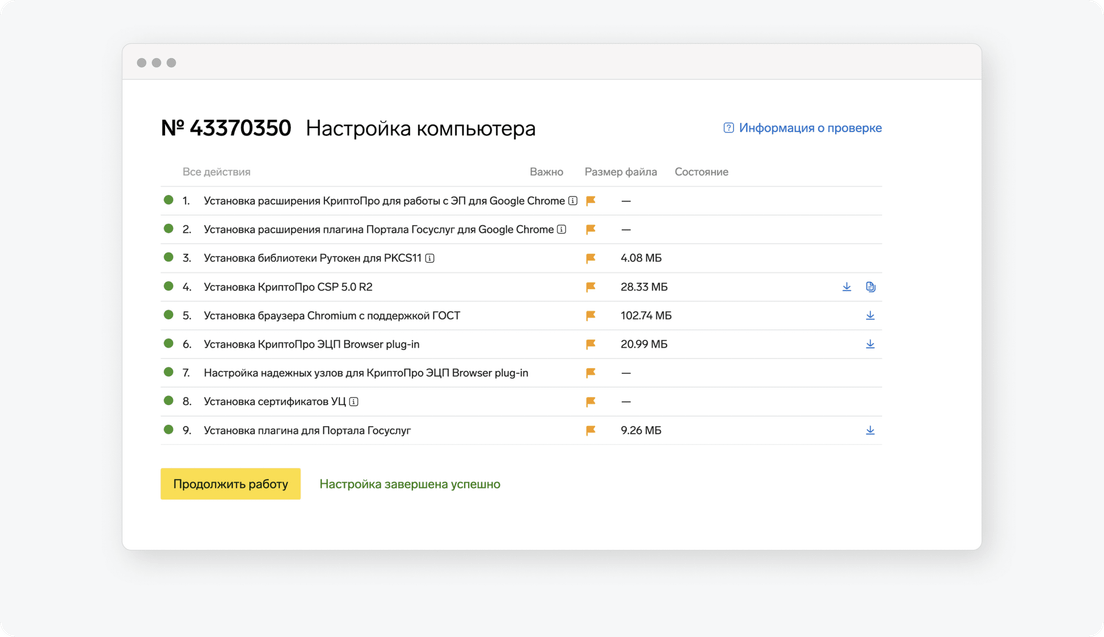1104x637 pixels.
Task: Select the Установка КриптоПро ЭЦП Browser plug-in row text
Action: click(311, 344)
